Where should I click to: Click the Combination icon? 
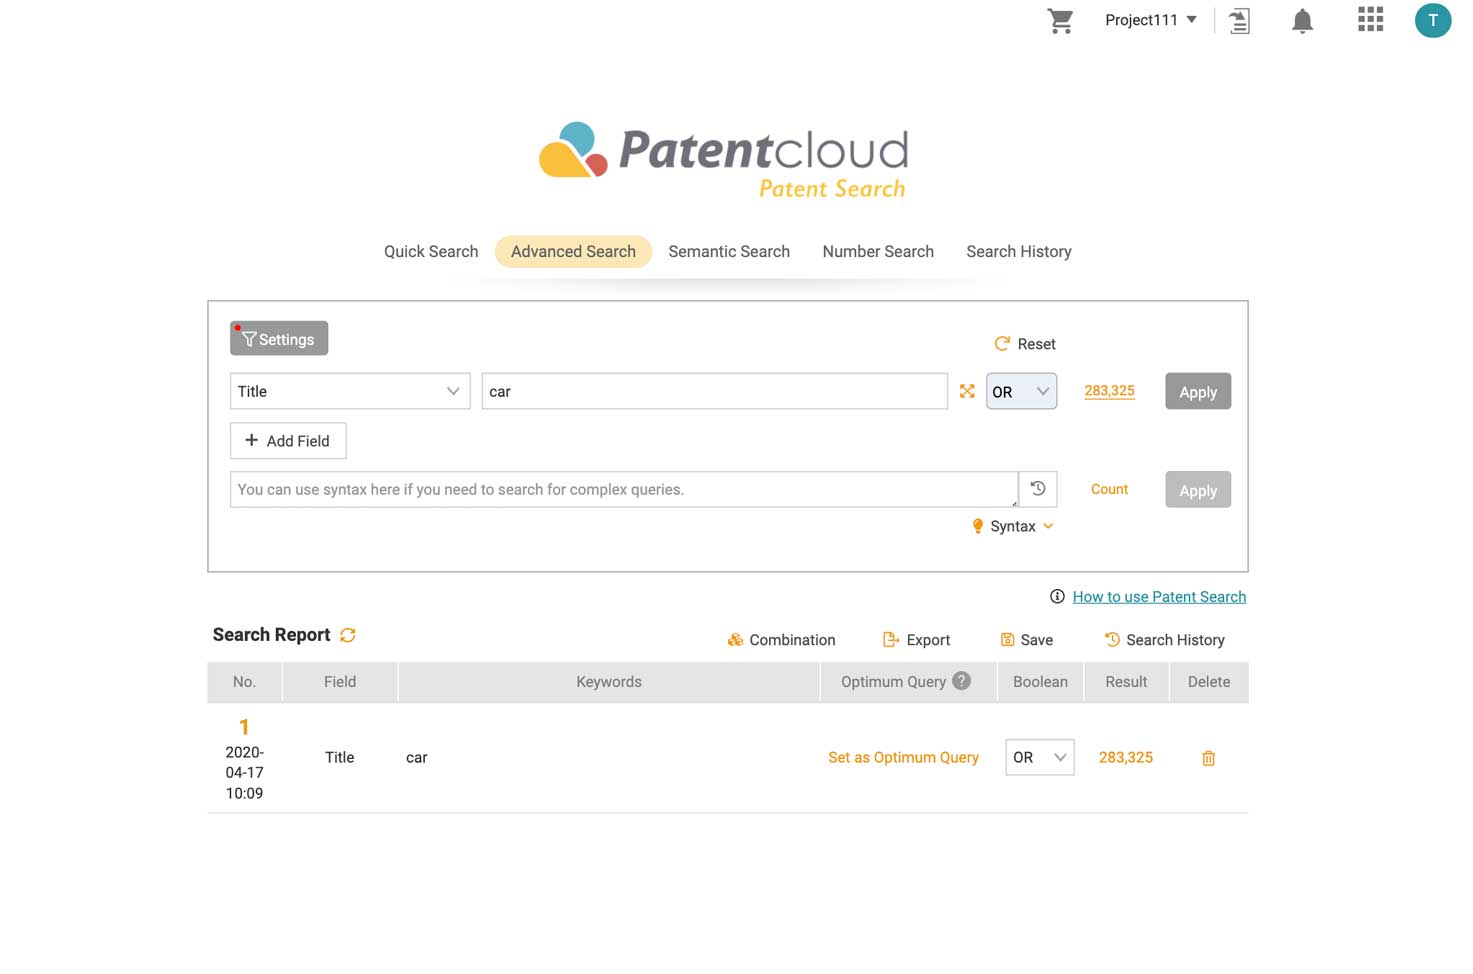click(x=735, y=640)
